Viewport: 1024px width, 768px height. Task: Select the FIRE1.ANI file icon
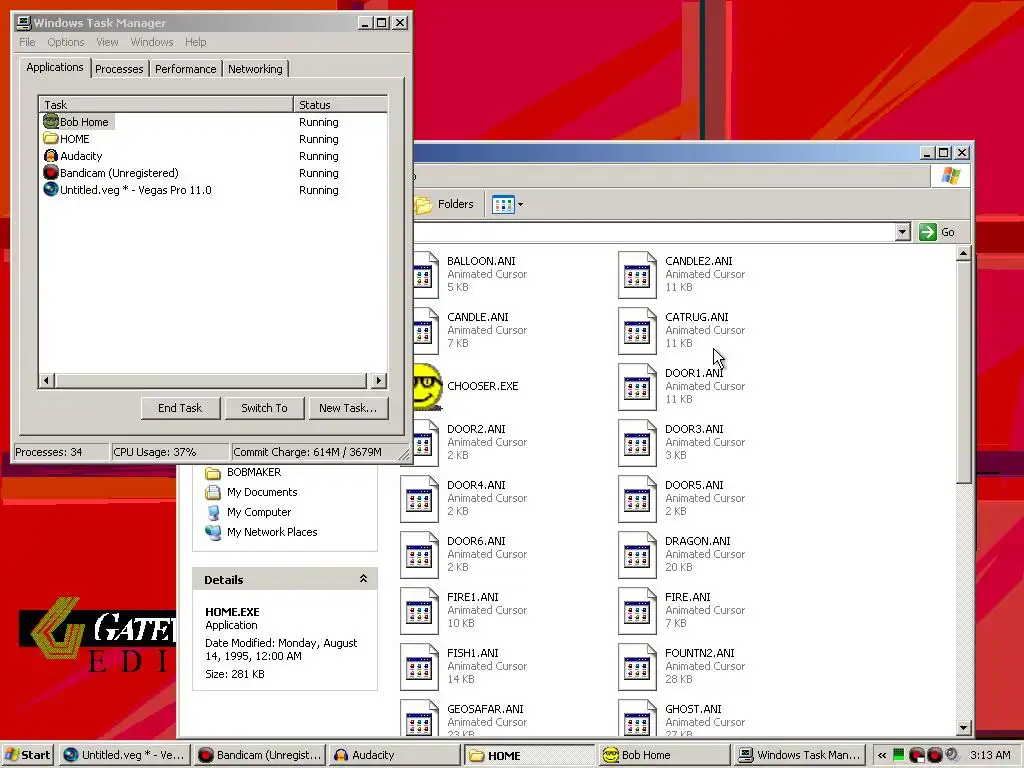[419, 611]
